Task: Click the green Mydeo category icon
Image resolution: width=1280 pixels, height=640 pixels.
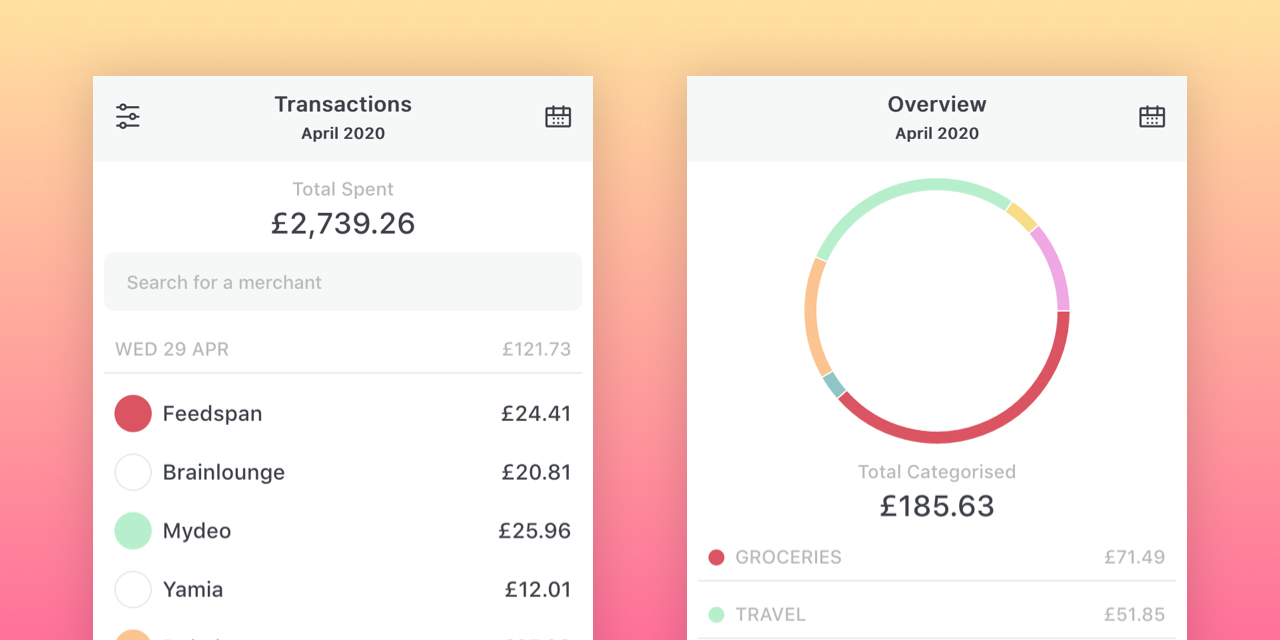Action: point(133,531)
